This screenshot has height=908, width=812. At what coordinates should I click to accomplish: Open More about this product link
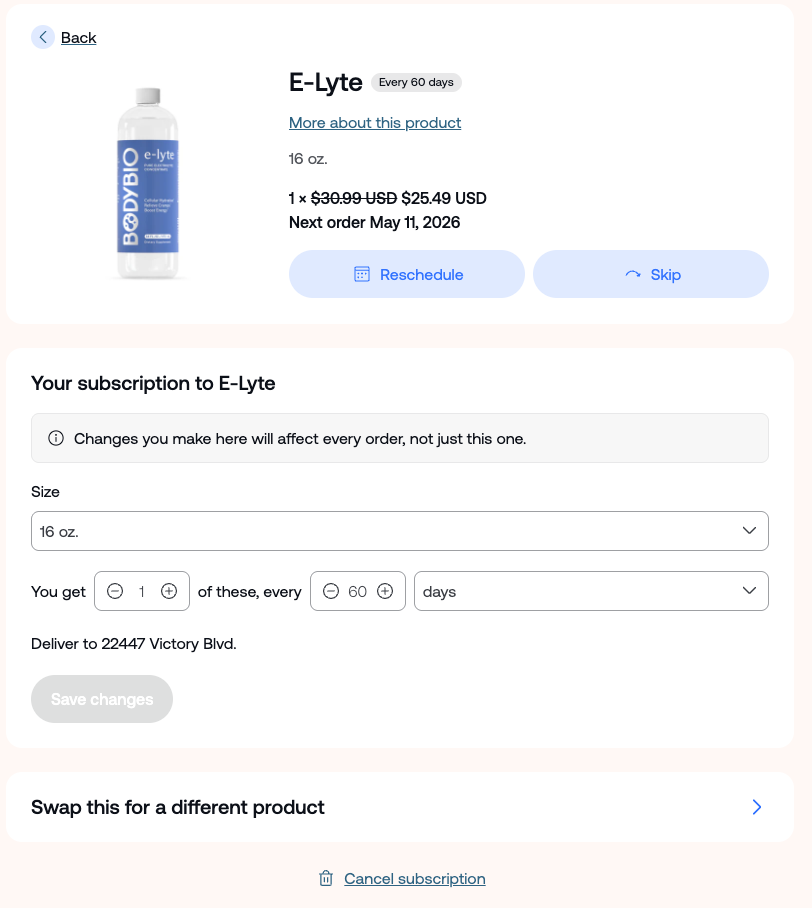click(375, 122)
